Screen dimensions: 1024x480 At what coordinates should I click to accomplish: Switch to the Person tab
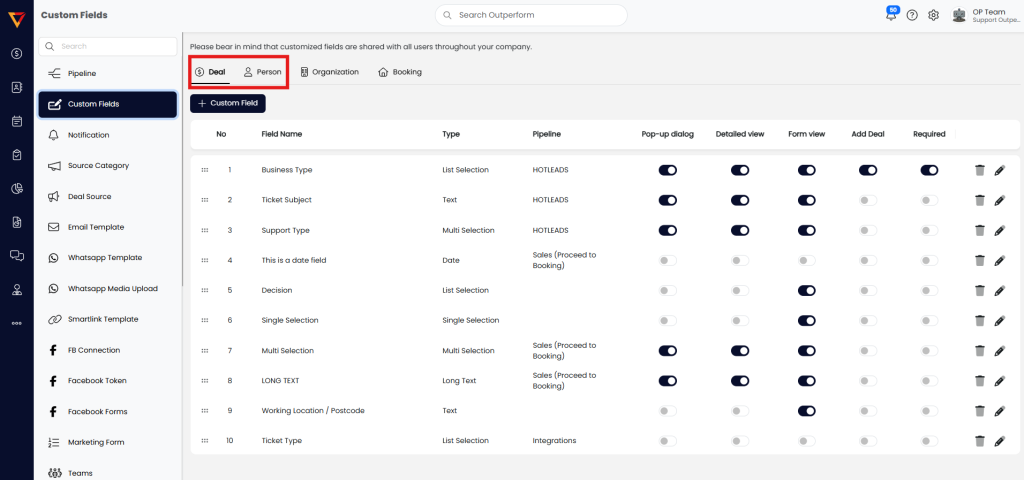click(263, 72)
